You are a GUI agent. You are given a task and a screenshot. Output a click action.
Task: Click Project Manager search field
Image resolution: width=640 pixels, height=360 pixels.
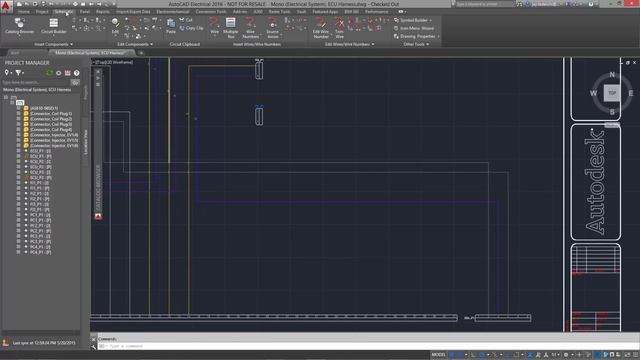pos(36,82)
